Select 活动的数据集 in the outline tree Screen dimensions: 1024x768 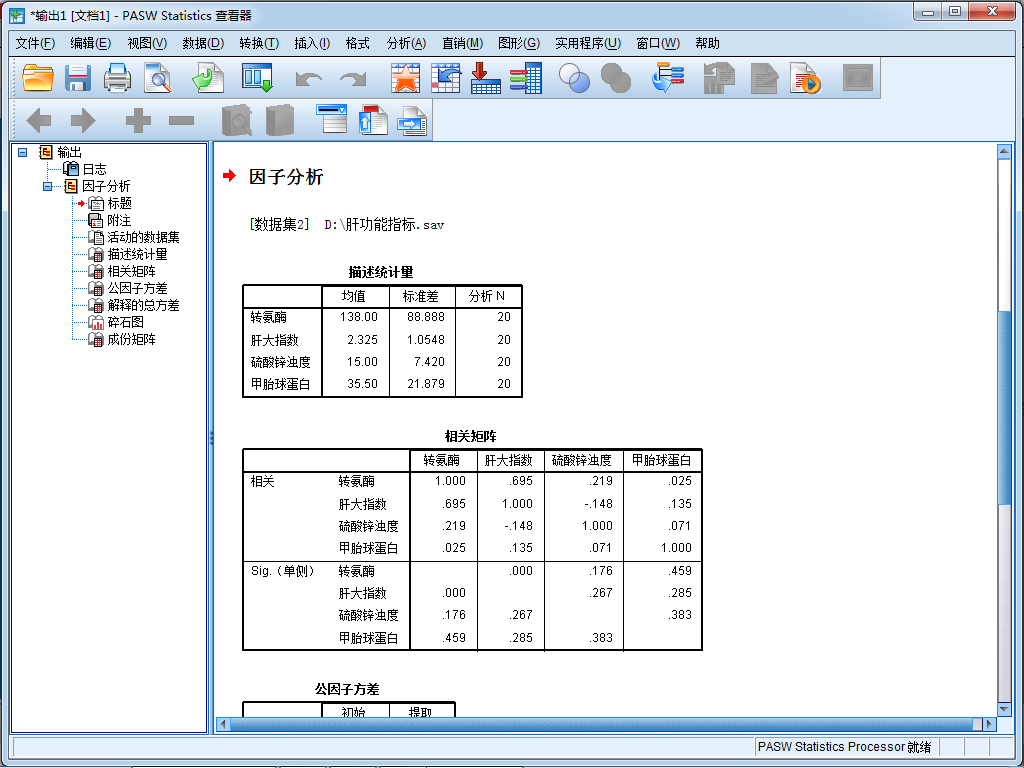[x=143, y=237]
